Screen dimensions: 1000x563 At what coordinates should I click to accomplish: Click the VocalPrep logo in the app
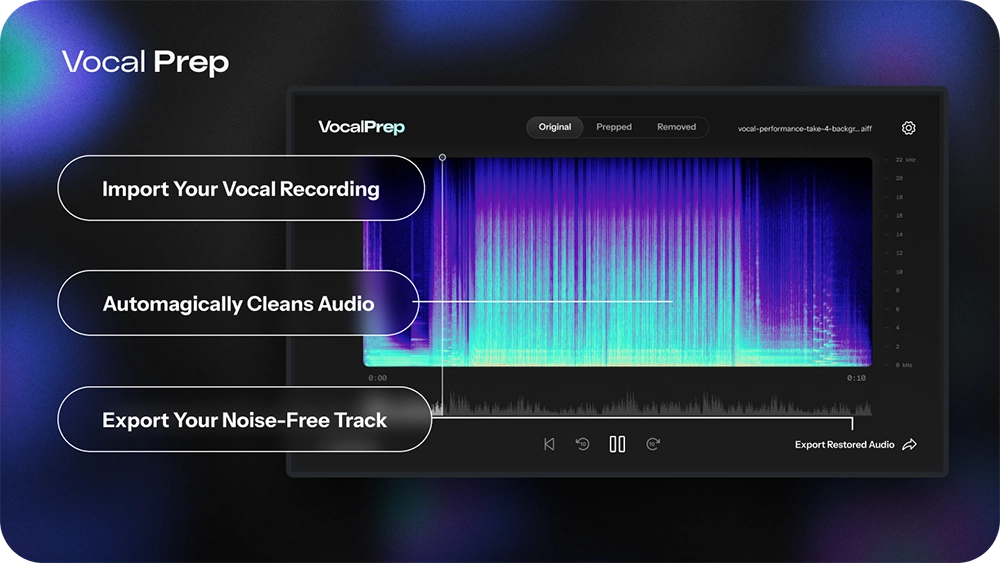[361, 127]
